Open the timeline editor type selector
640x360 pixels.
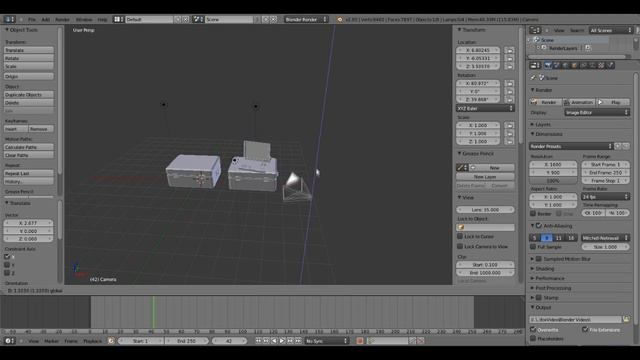pyautogui.click(x=10, y=341)
